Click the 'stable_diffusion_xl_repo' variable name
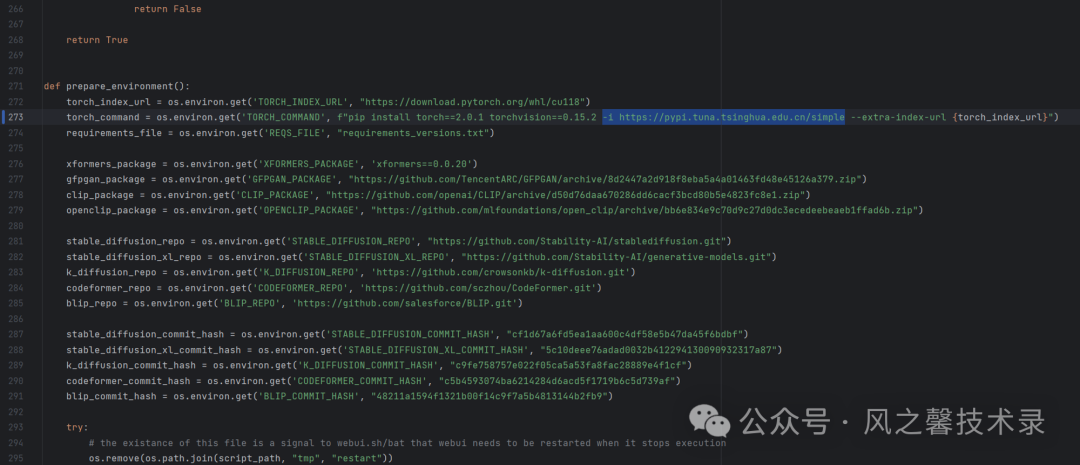This screenshot has height=465, width=1080. (x=134, y=257)
